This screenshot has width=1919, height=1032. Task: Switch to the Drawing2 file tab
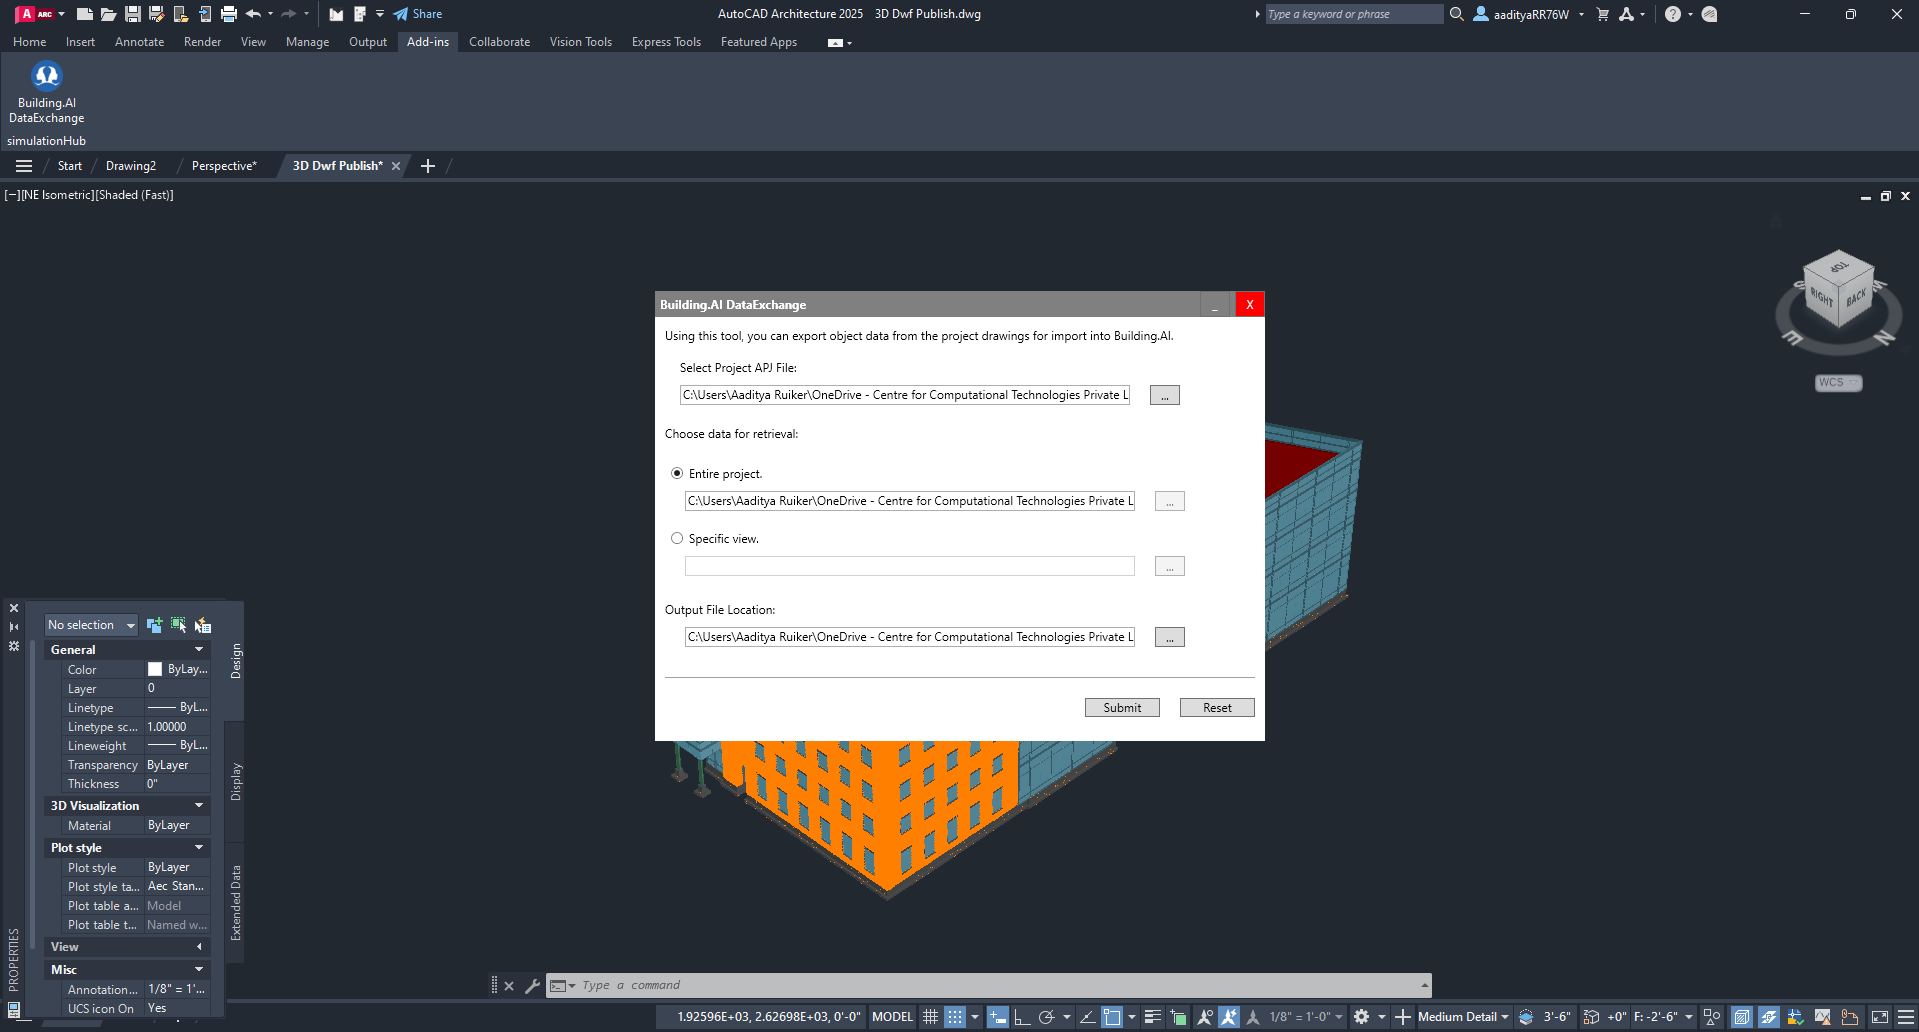(131, 166)
